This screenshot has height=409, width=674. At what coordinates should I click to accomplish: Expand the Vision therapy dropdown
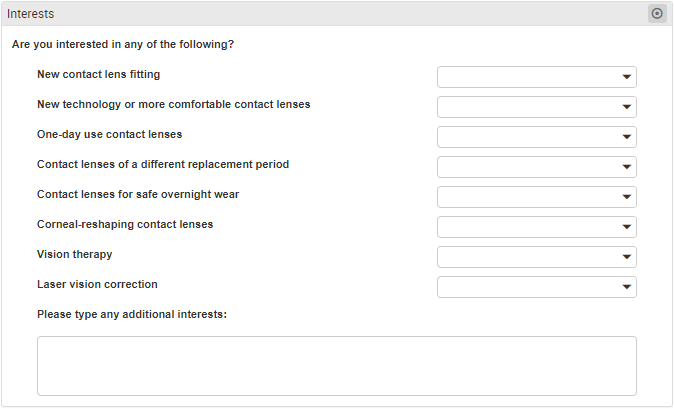click(536, 257)
